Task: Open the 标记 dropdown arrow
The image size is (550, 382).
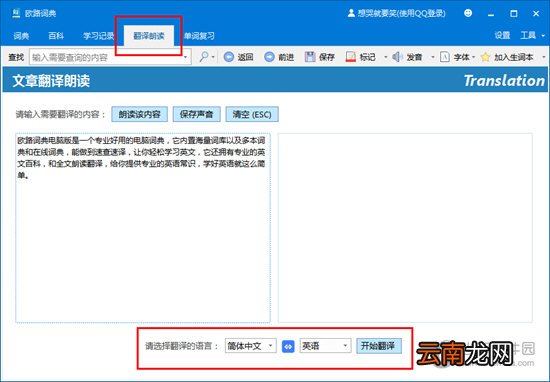Action: tap(385, 57)
